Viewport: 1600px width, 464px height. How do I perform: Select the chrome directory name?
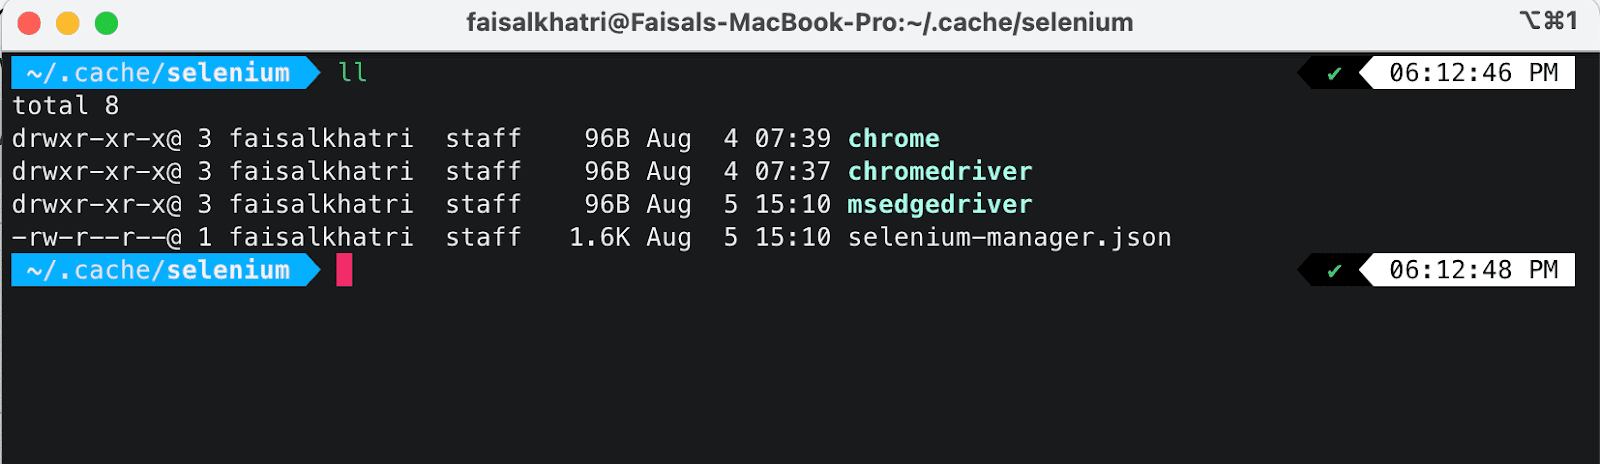tap(893, 139)
